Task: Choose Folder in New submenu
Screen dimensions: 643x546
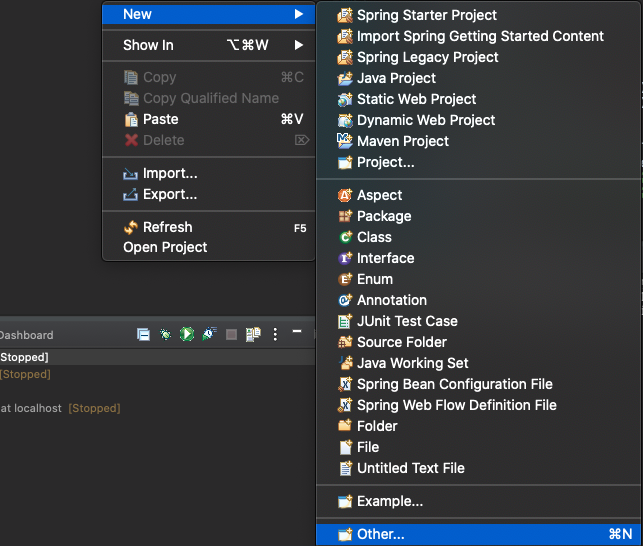Action: click(x=479, y=426)
